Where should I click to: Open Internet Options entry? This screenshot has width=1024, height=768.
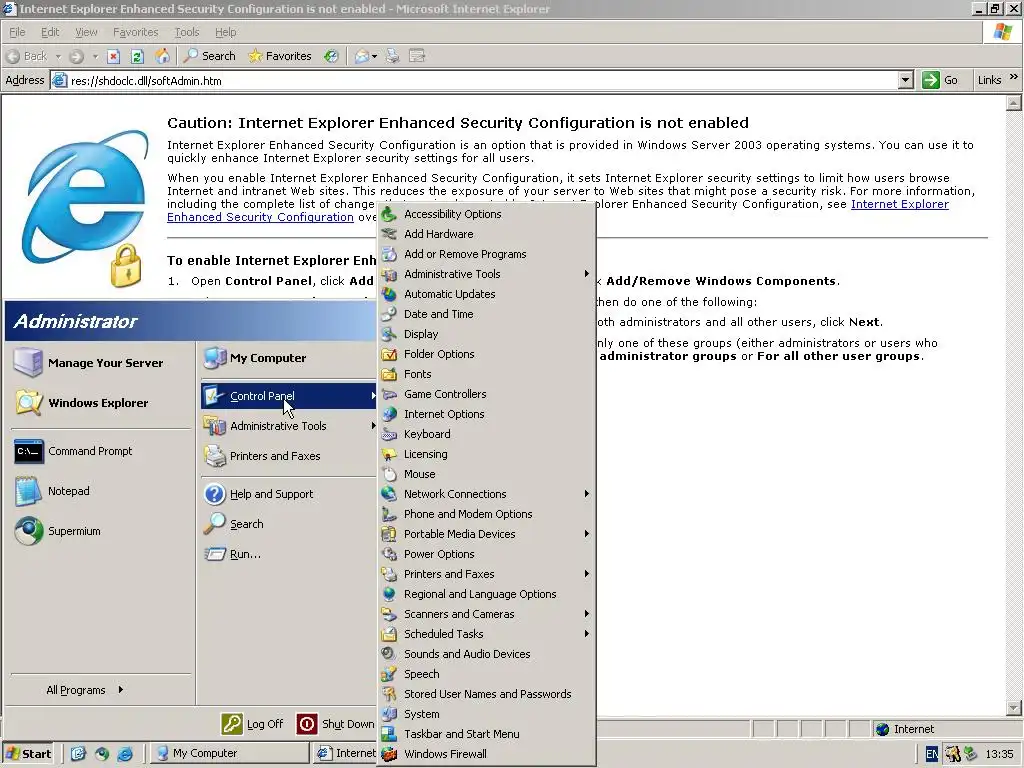coord(487,414)
